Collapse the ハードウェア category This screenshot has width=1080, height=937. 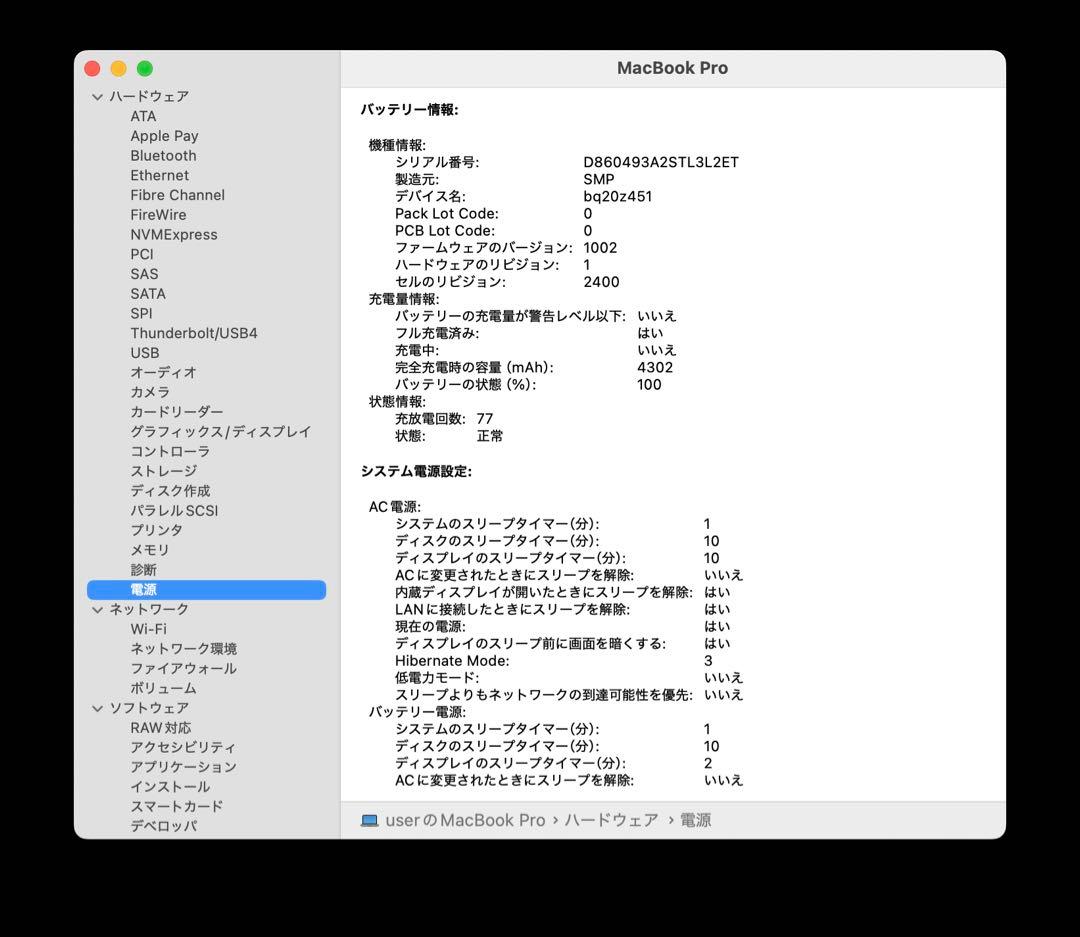tap(97, 96)
